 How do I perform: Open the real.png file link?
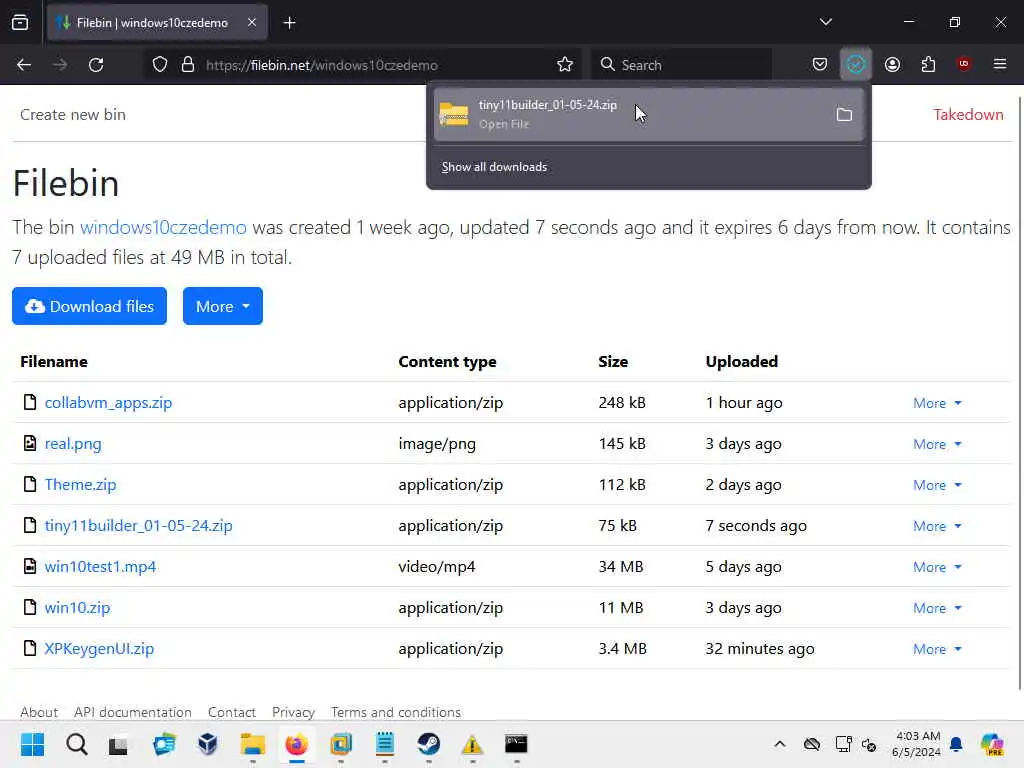tap(73, 444)
